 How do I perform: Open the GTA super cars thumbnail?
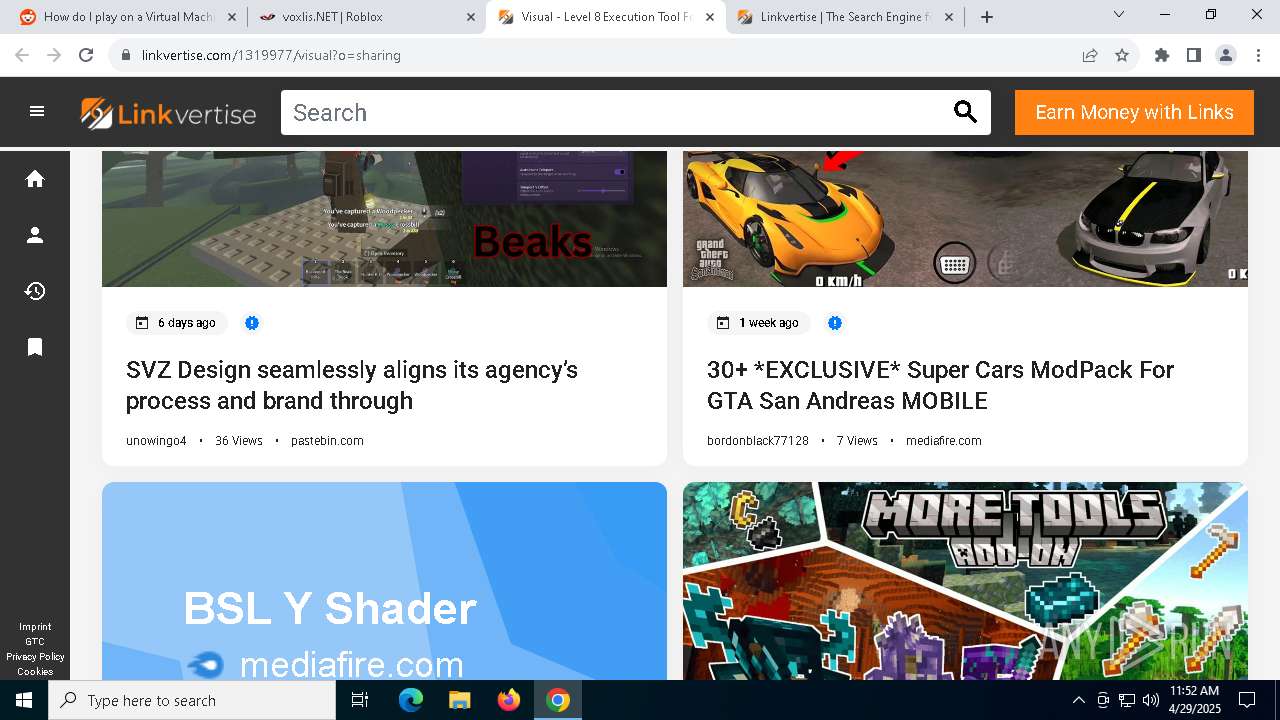pyautogui.click(x=965, y=219)
